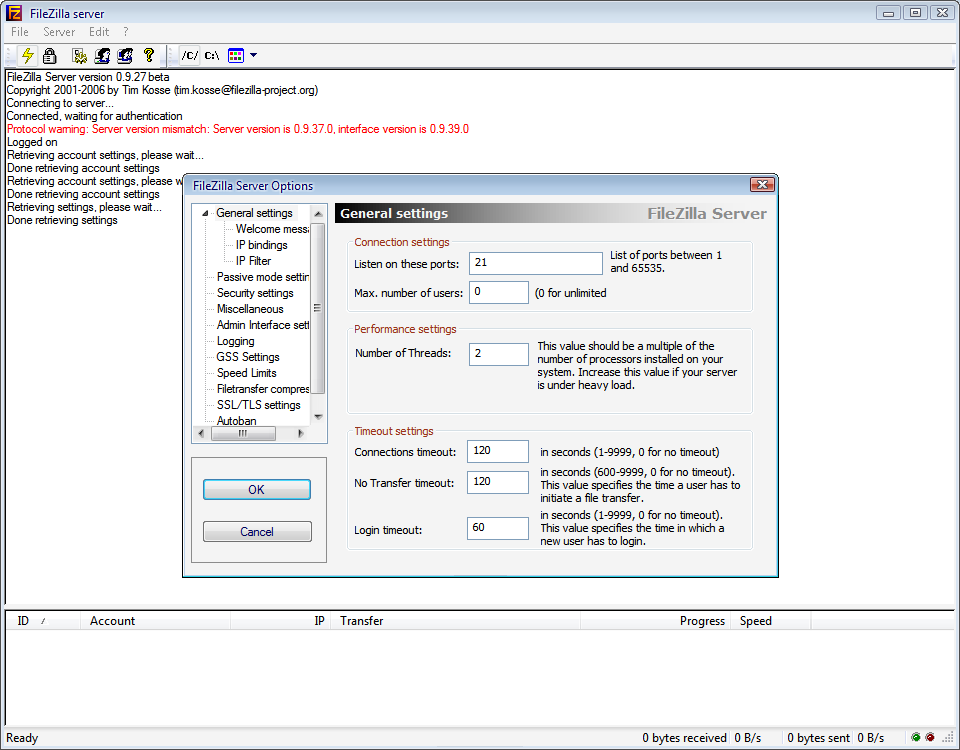Viewport: 960px width, 750px height.
Task: Select IP Filter in options tree
Action: (x=253, y=261)
